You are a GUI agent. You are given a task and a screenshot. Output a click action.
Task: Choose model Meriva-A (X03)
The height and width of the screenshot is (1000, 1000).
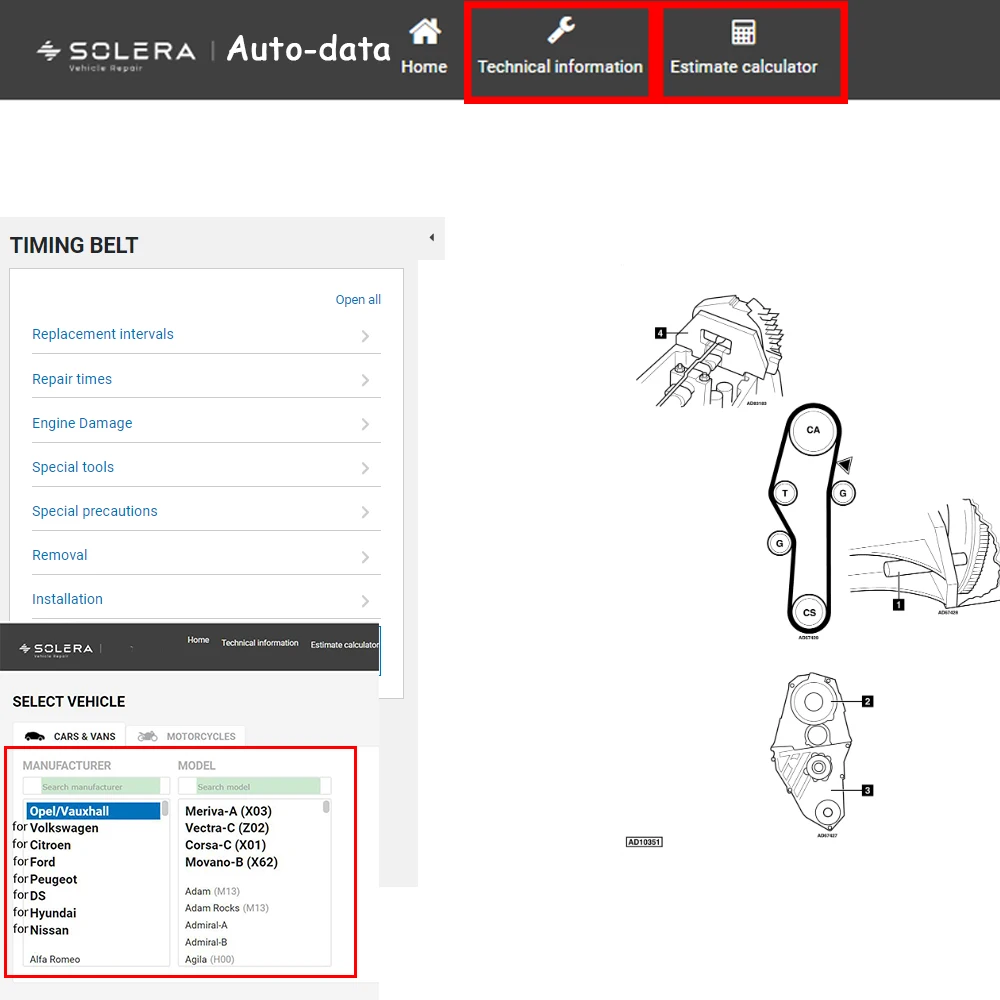coord(228,811)
